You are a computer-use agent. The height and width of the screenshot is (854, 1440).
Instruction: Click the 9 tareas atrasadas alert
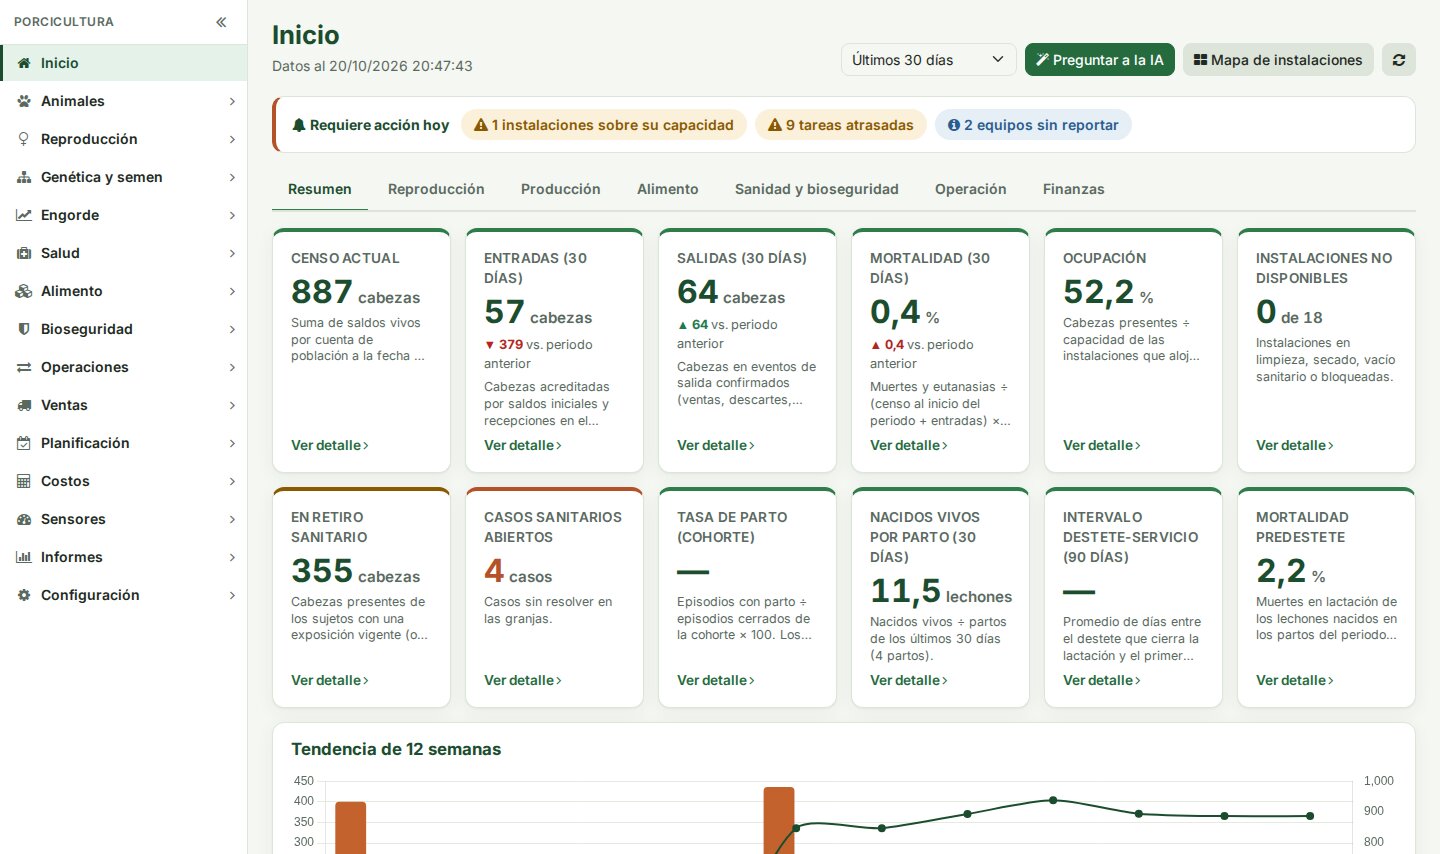pyautogui.click(x=840, y=125)
